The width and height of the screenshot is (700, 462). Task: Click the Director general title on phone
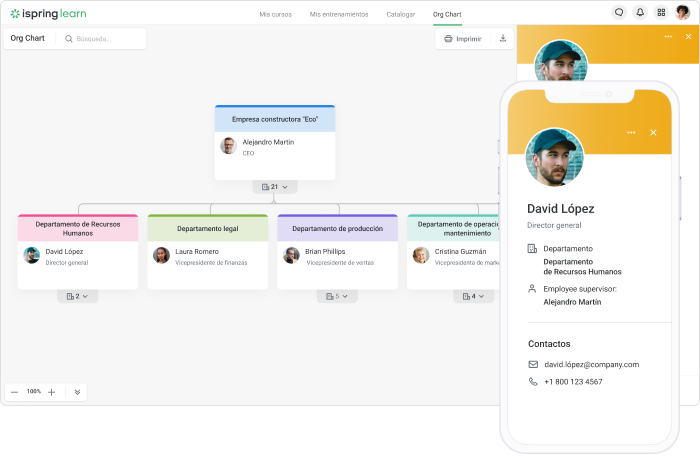[554, 225]
